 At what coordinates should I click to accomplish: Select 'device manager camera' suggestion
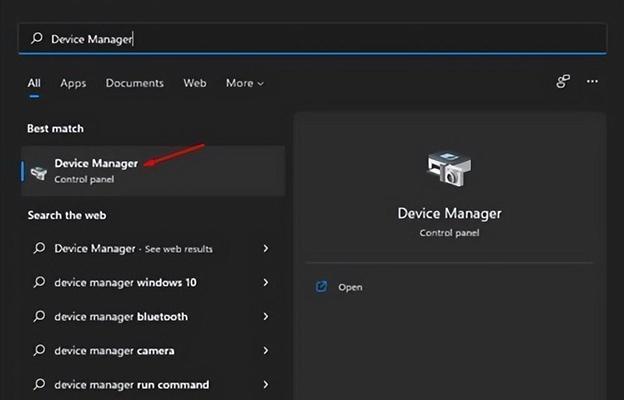click(x=153, y=351)
